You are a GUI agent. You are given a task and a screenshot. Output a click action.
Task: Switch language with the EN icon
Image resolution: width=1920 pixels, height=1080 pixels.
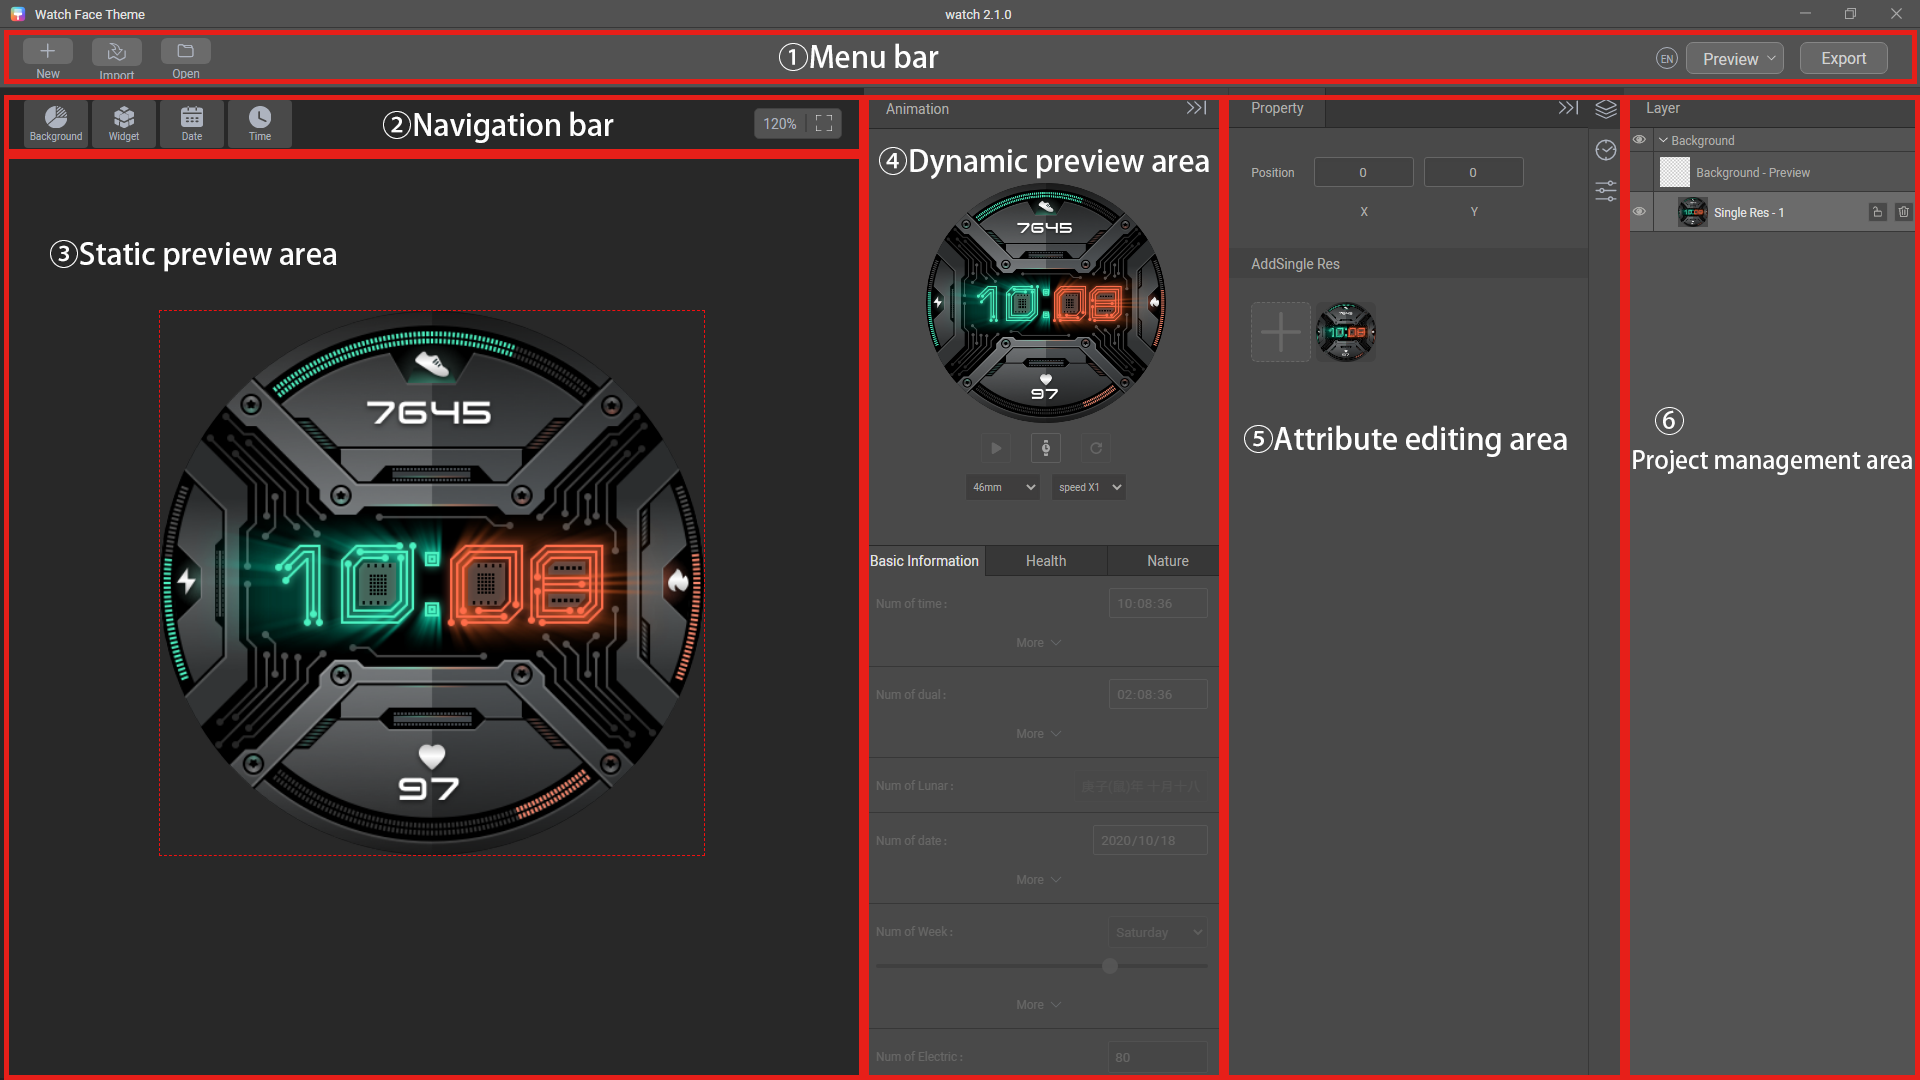1666,59
